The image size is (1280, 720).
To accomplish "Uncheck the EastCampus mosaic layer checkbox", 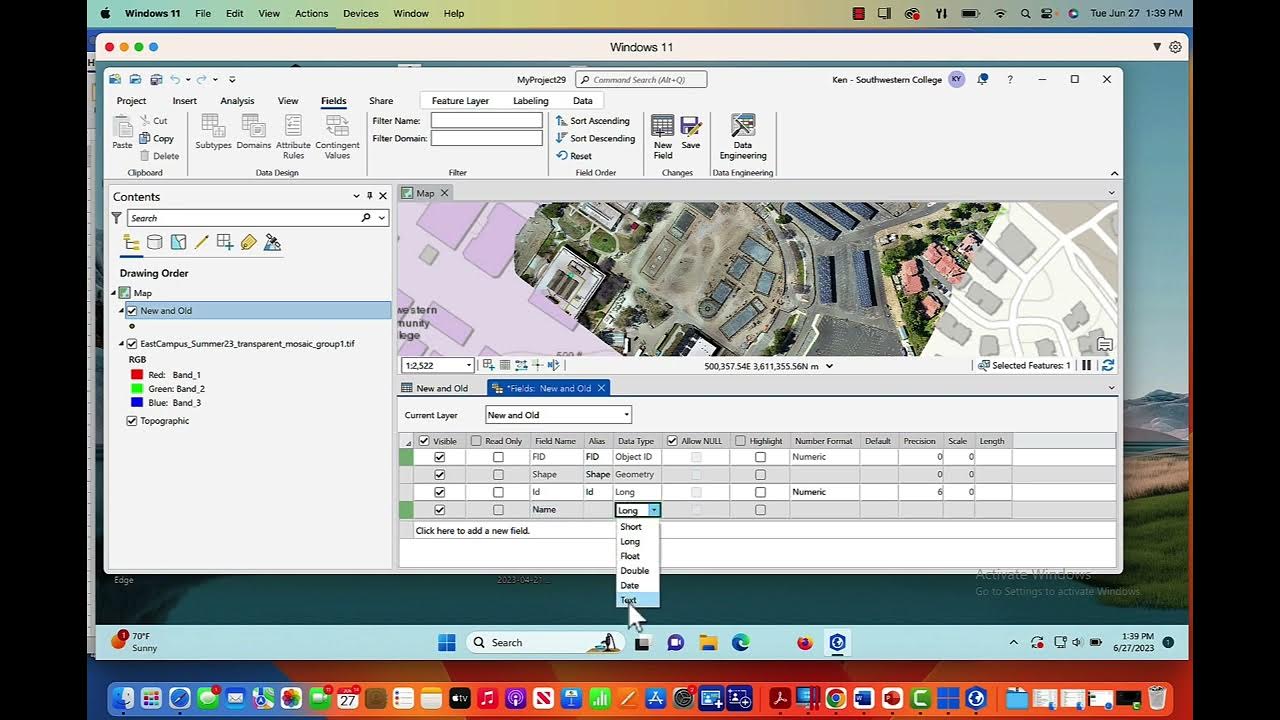I will [x=131, y=344].
